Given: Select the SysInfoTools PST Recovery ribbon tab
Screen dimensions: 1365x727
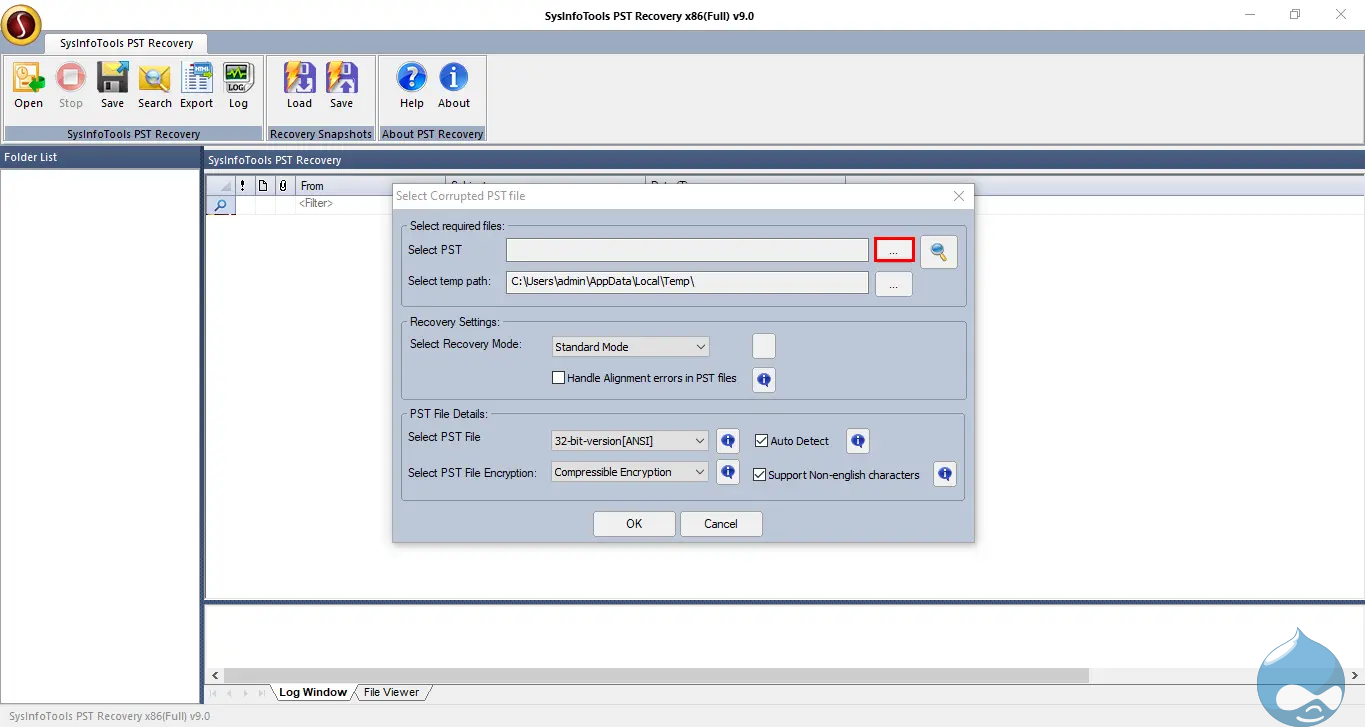Looking at the screenshot, I should (127, 43).
